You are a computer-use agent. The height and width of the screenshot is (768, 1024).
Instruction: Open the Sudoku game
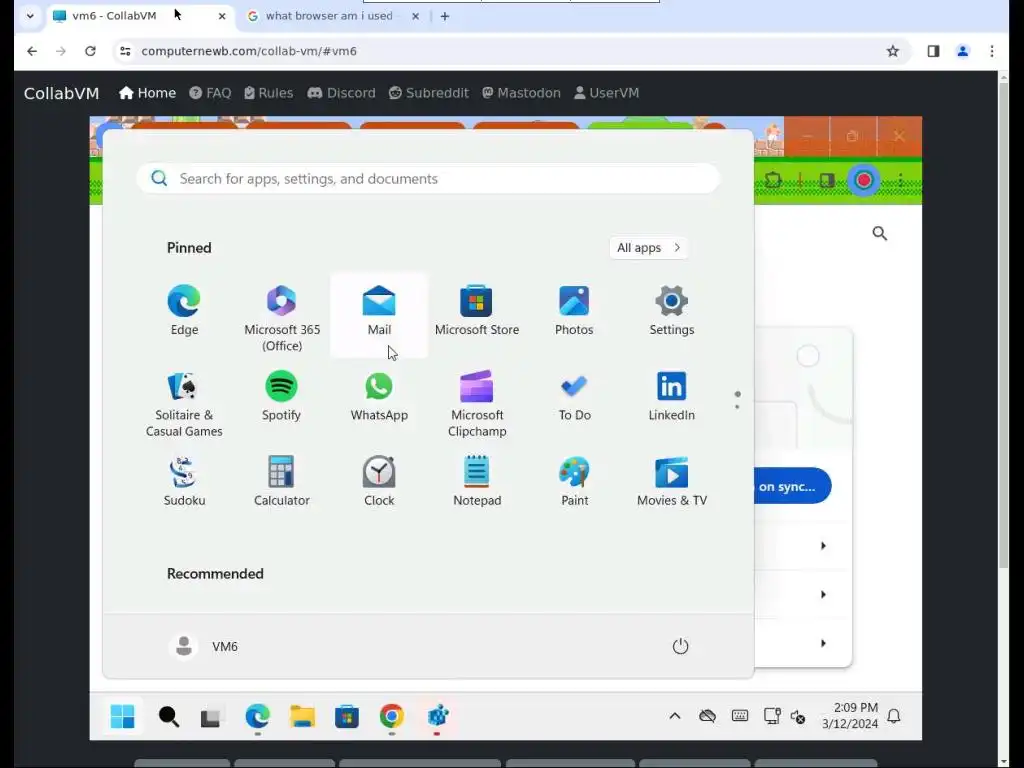[184, 482]
